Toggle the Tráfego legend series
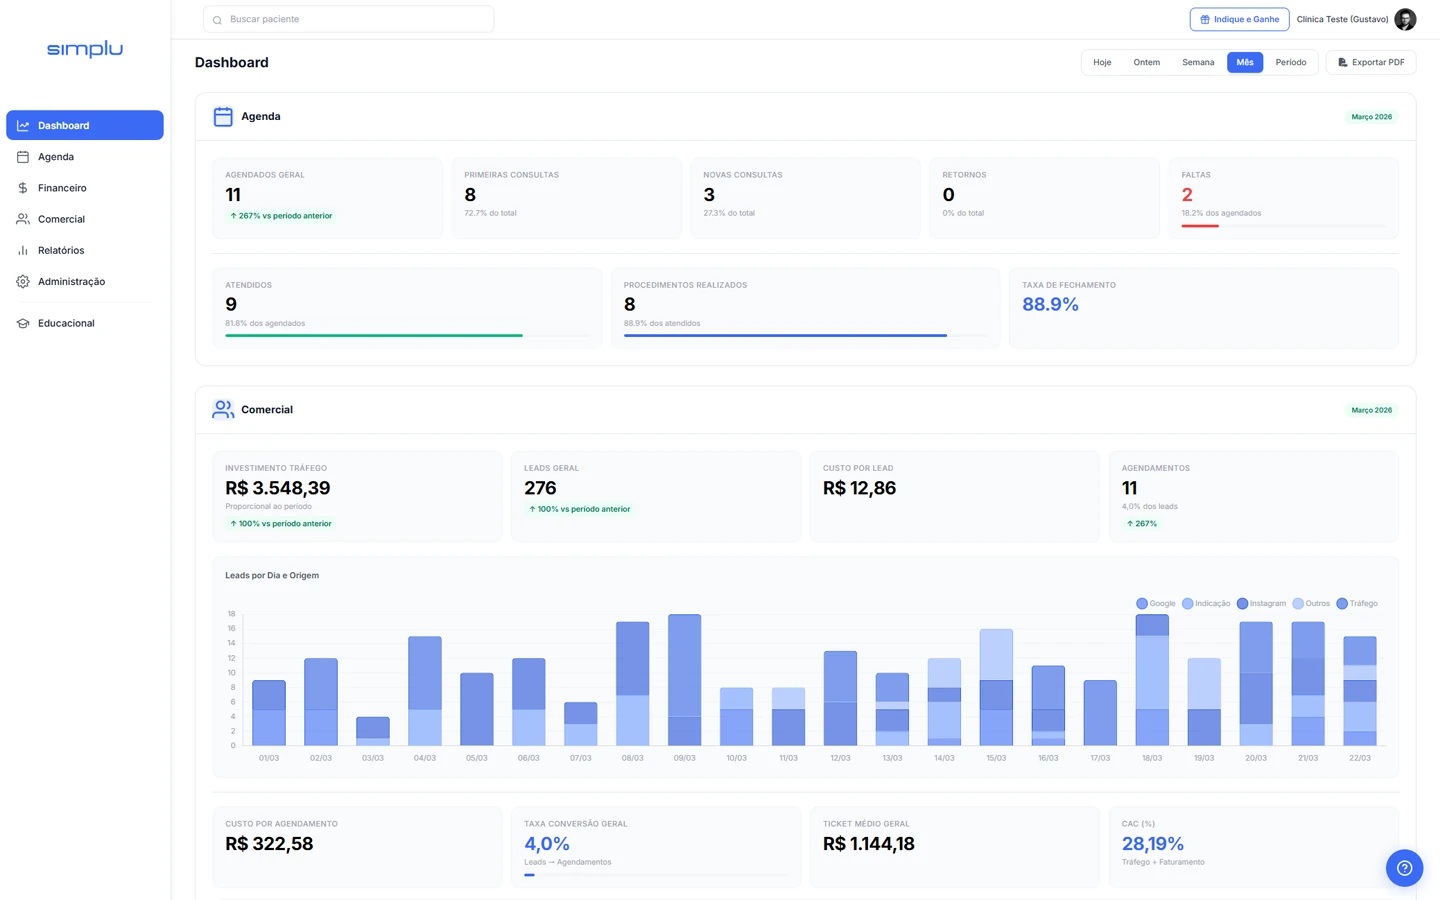This screenshot has height=900, width=1440. [x=1357, y=604]
